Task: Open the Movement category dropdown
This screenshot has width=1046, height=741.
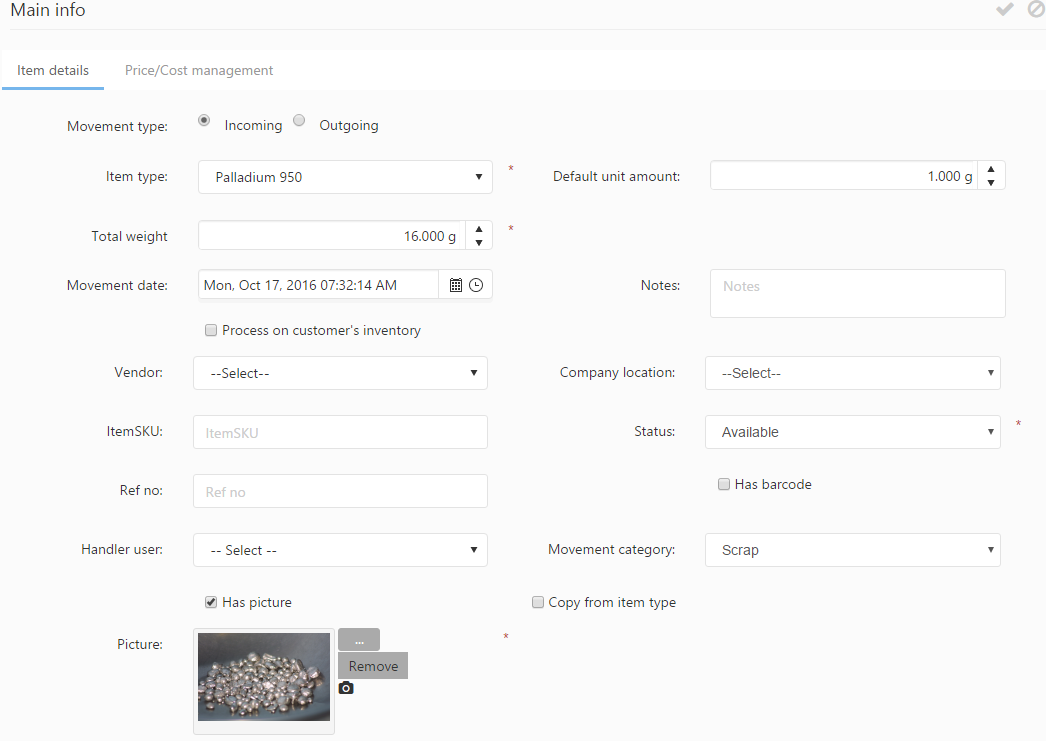Action: 852,550
